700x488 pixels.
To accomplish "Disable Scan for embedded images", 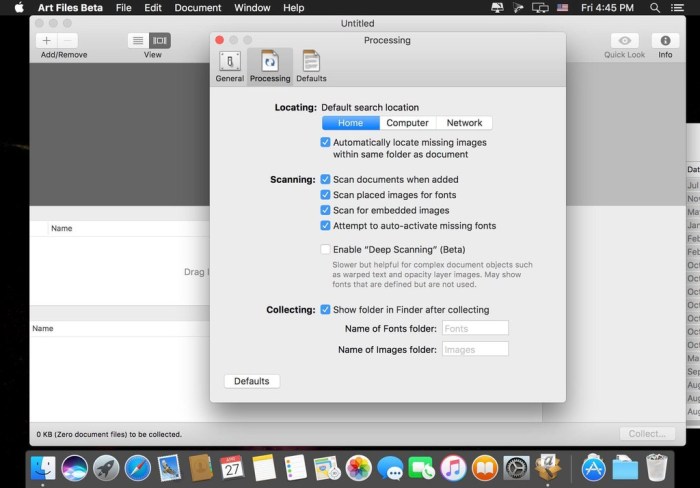I will coord(325,211).
